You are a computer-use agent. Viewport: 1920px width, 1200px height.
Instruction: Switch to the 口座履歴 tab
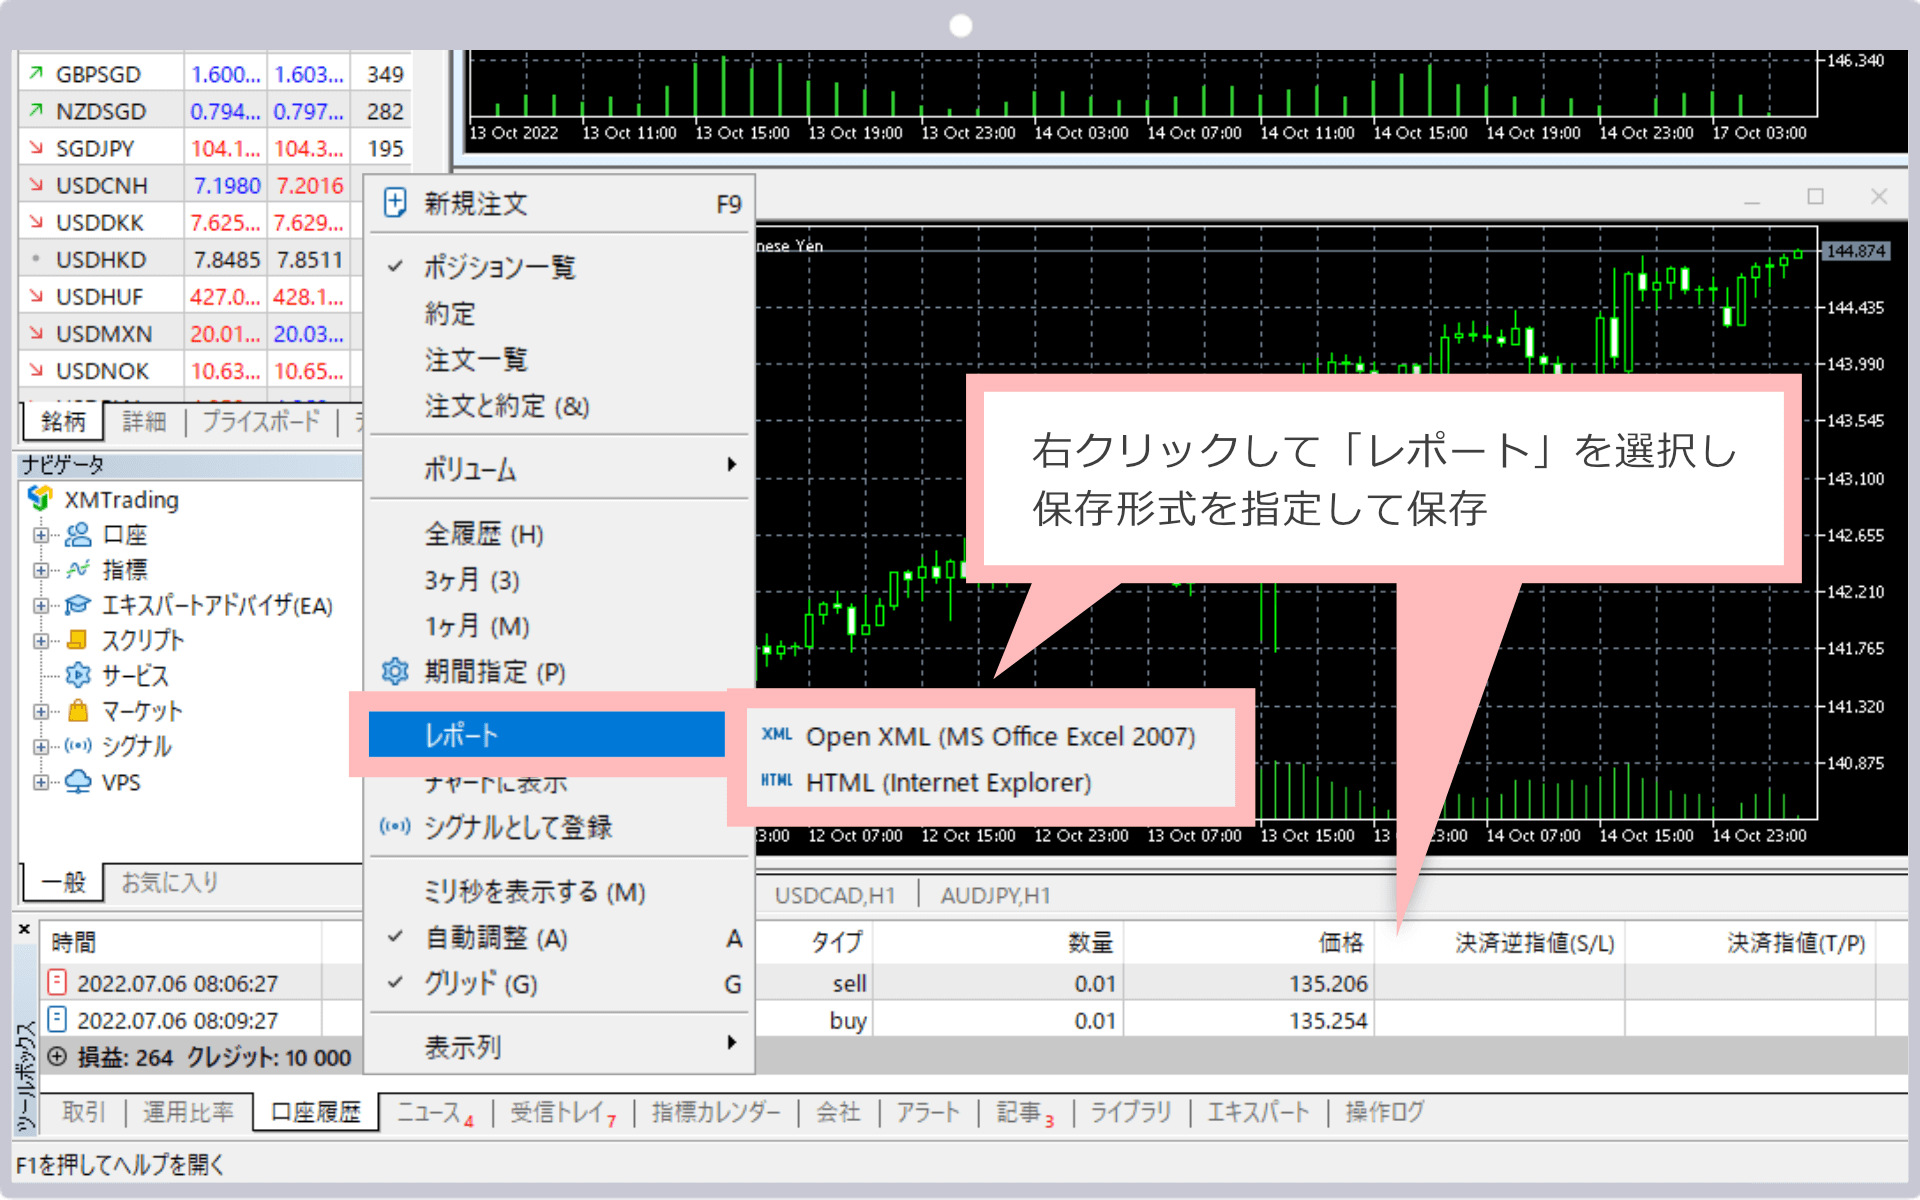coord(315,1112)
